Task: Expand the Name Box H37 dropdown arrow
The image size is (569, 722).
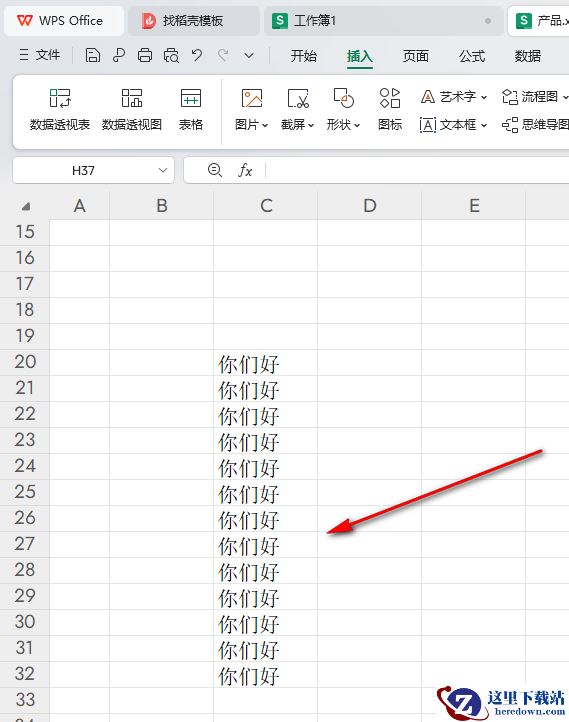Action: (x=163, y=170)
